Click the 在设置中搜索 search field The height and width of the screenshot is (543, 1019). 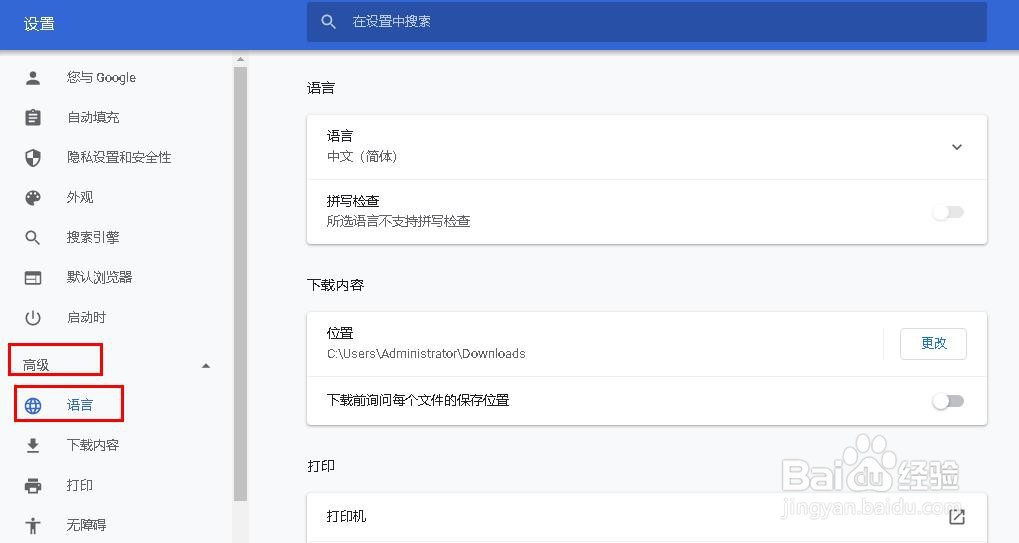pos(647,21)
